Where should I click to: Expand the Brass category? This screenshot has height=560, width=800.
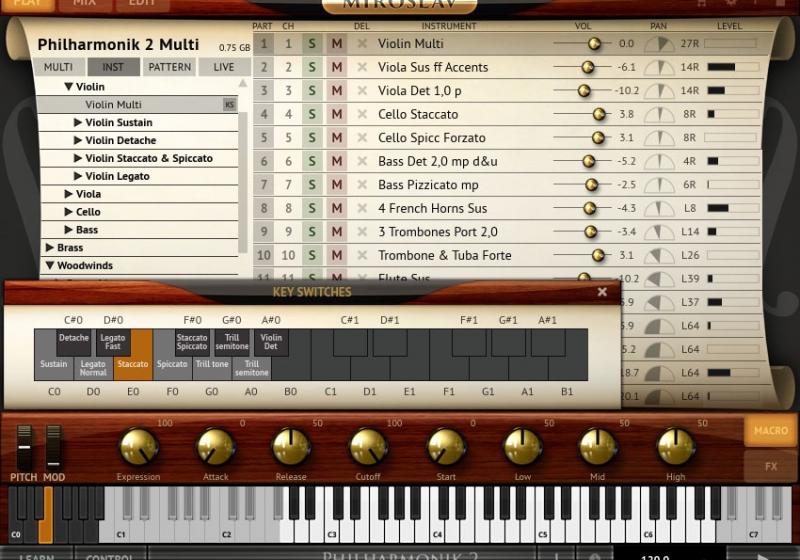tap(50, 248)
